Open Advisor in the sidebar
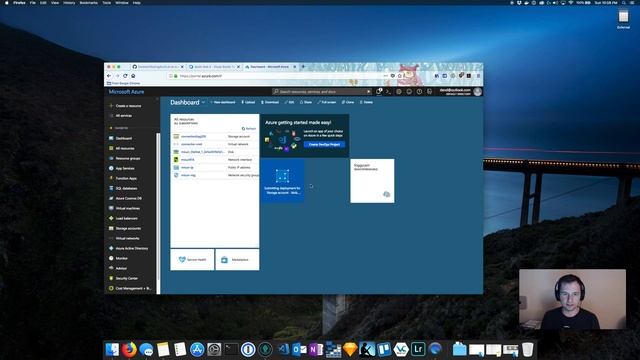This screenshot has height=360, width=640. 119,268
